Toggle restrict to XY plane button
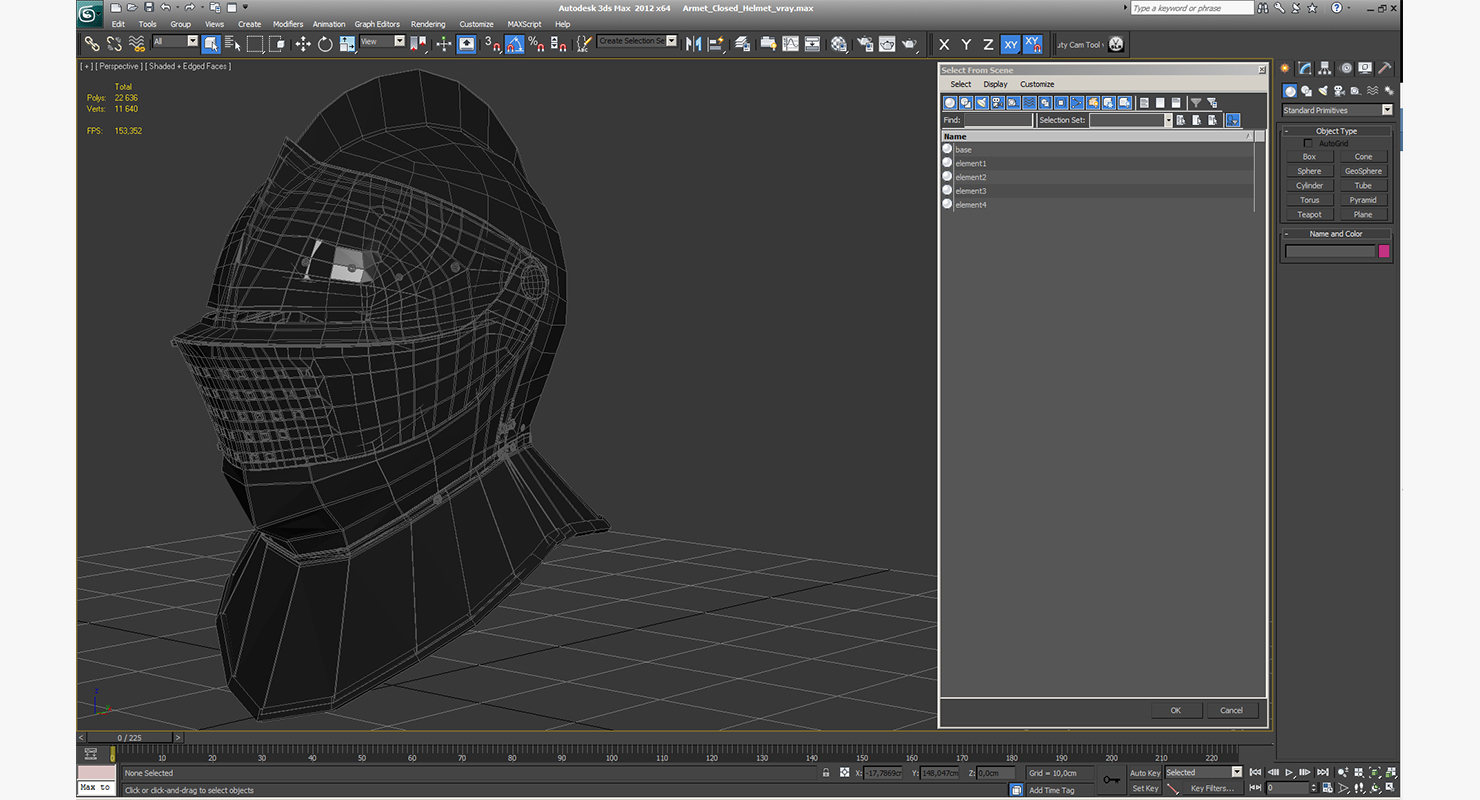Viewport: 1480px width, 800px height. point(1010,44)
